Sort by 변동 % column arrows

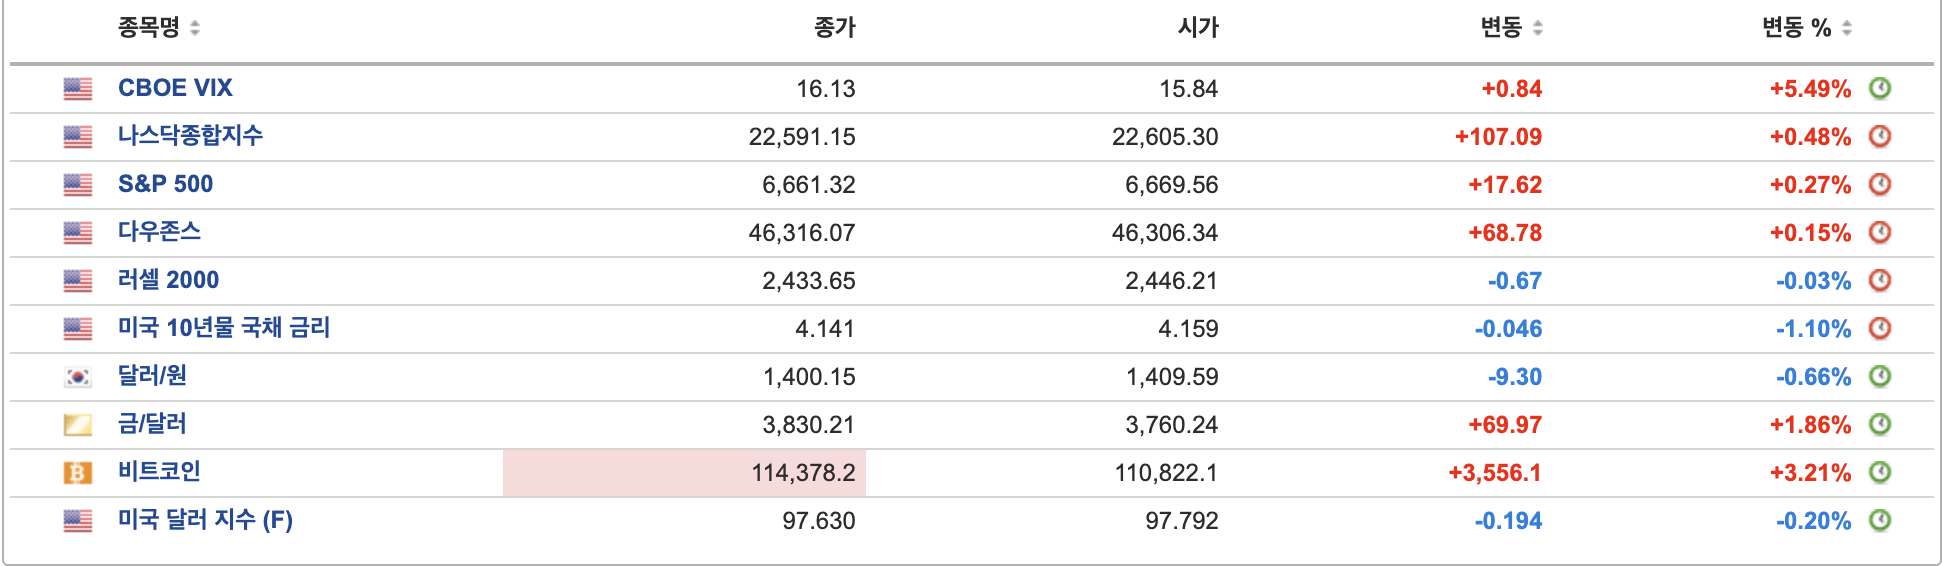[x=1847, y=28]
